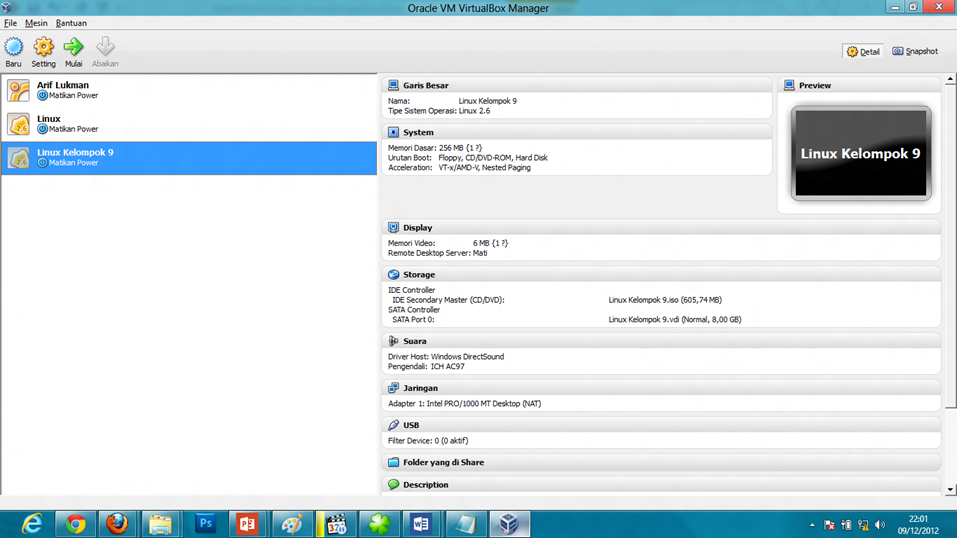
Task: Click the System section chip icon
Action: tap(394, 133)
